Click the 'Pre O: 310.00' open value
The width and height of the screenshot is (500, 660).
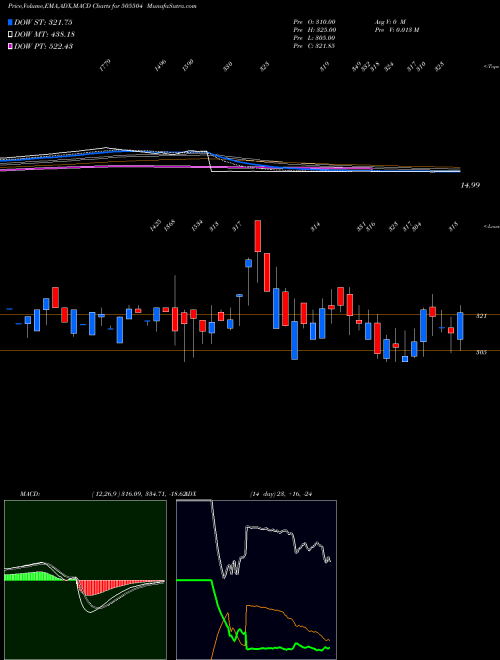coord(314,21)
